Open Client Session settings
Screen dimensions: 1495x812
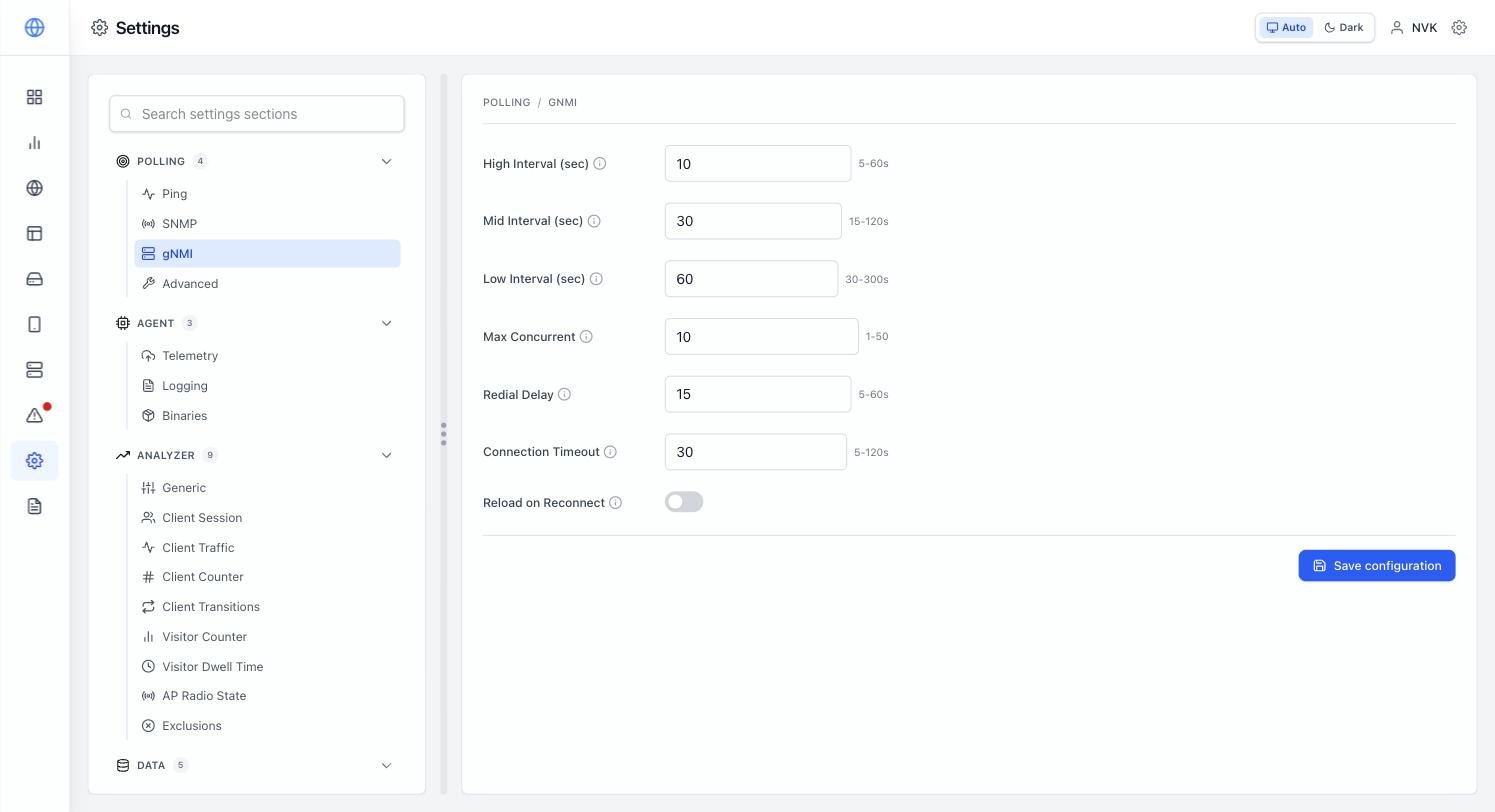(x=267, y=518)
